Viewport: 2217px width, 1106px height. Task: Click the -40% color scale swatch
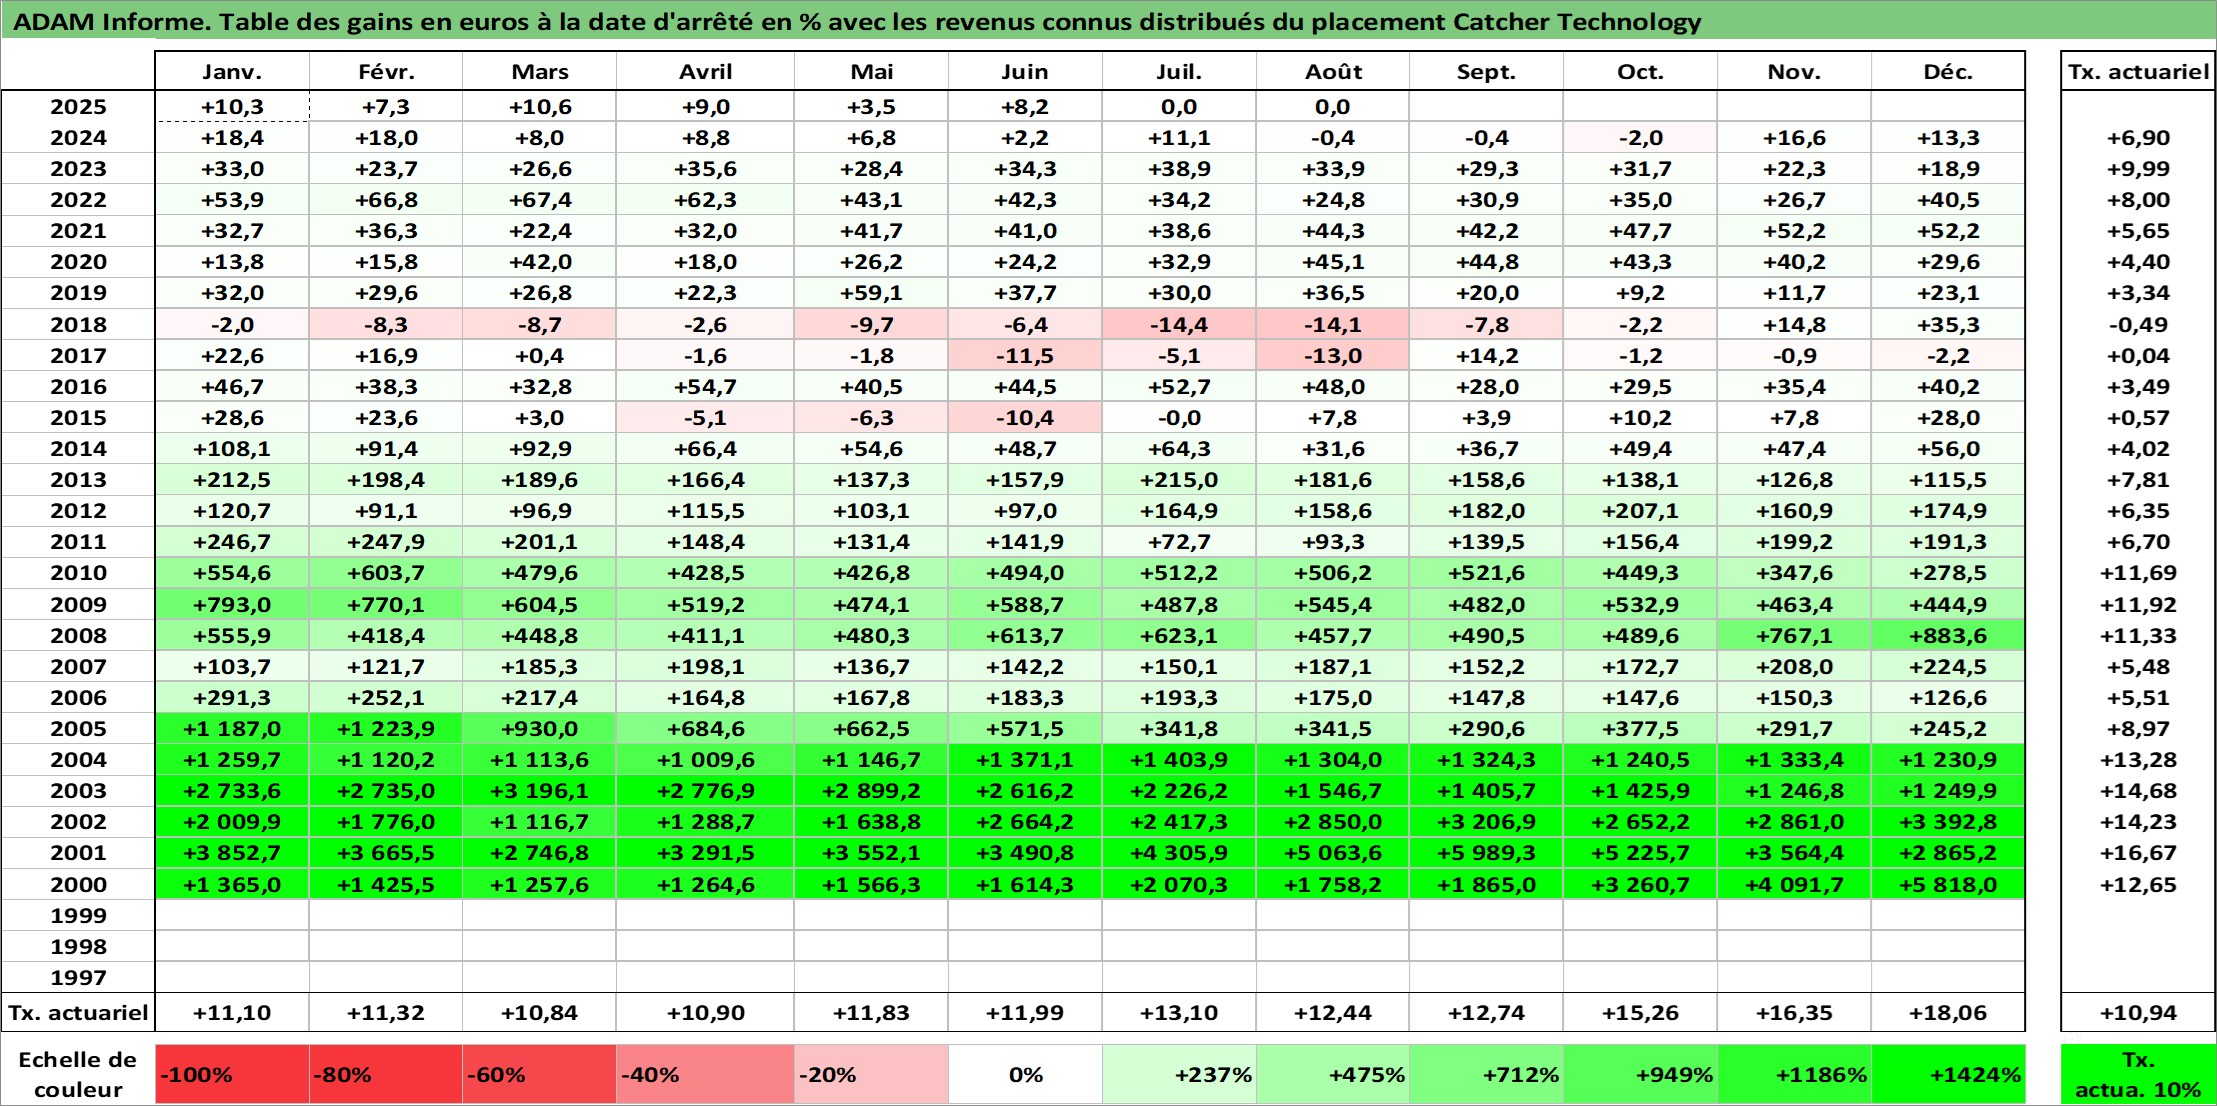[706, 1075]
